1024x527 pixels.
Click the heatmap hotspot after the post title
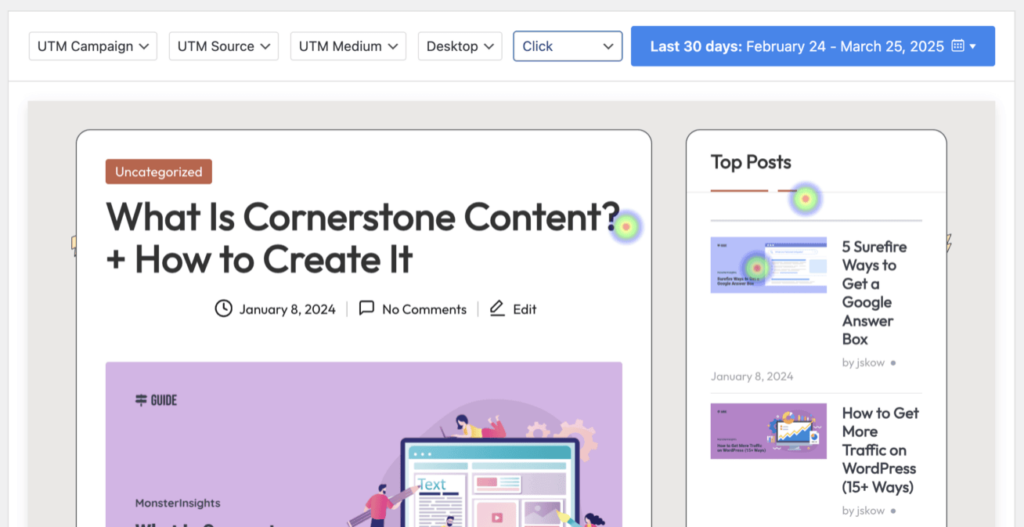pyautogui.click(x=626, y=227)
